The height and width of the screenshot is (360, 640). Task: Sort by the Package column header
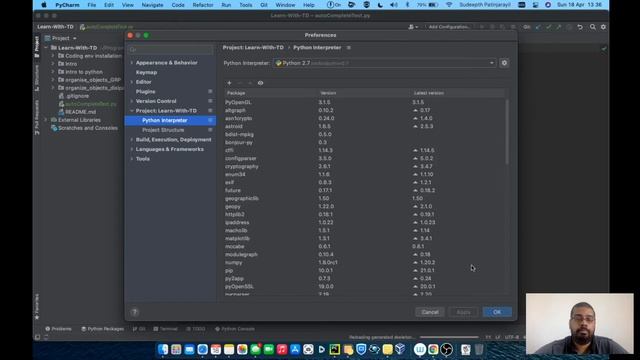236,93
